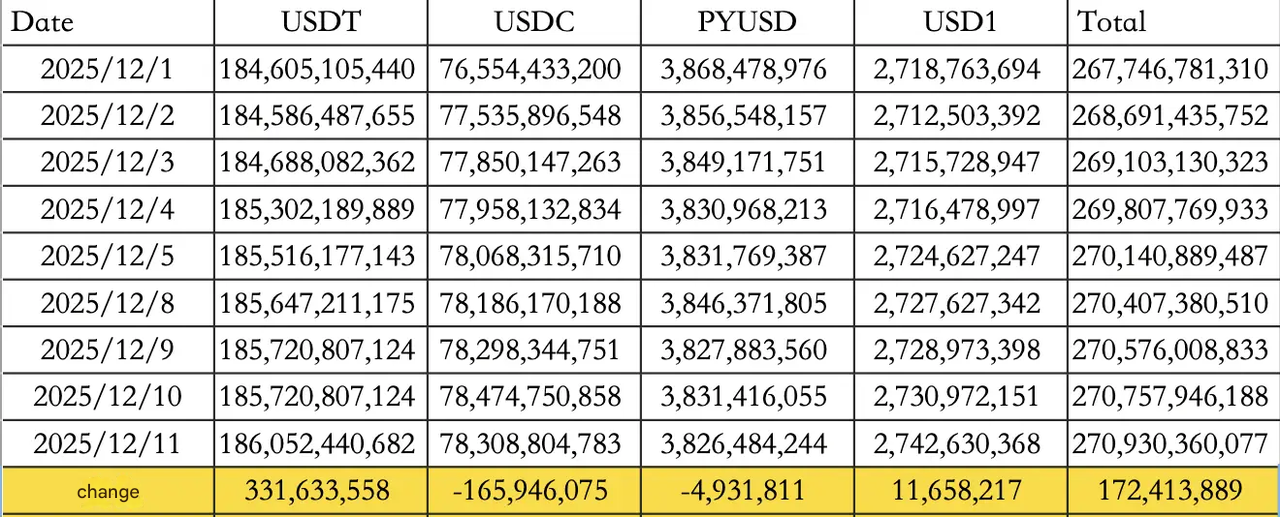Click the PYUSD column header
The height and width of the screenshot is (517, 1280).
744,22
